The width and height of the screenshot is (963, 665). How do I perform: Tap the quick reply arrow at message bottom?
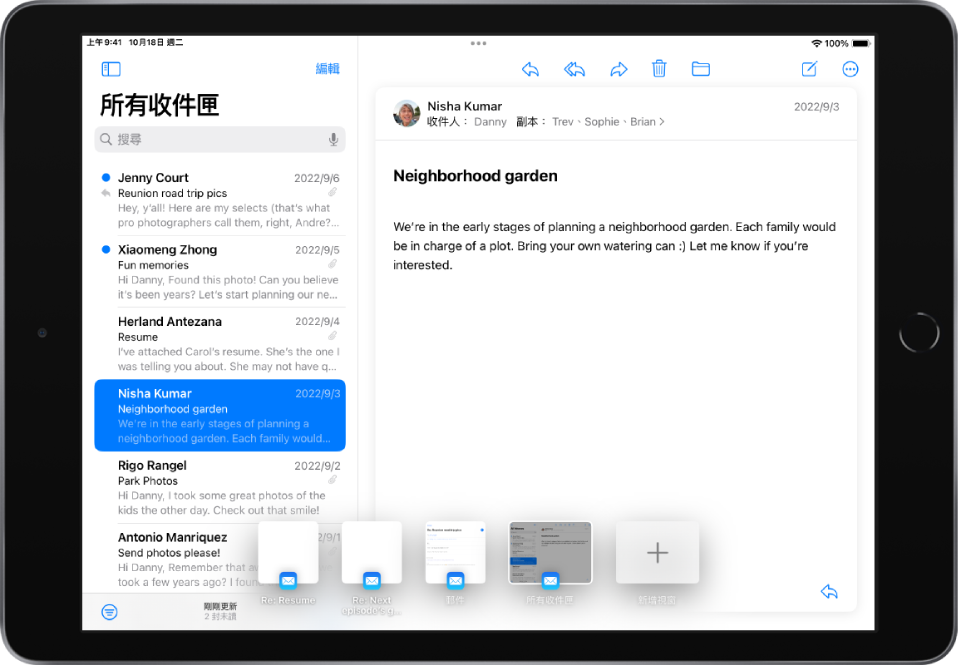tap(829, 591)
